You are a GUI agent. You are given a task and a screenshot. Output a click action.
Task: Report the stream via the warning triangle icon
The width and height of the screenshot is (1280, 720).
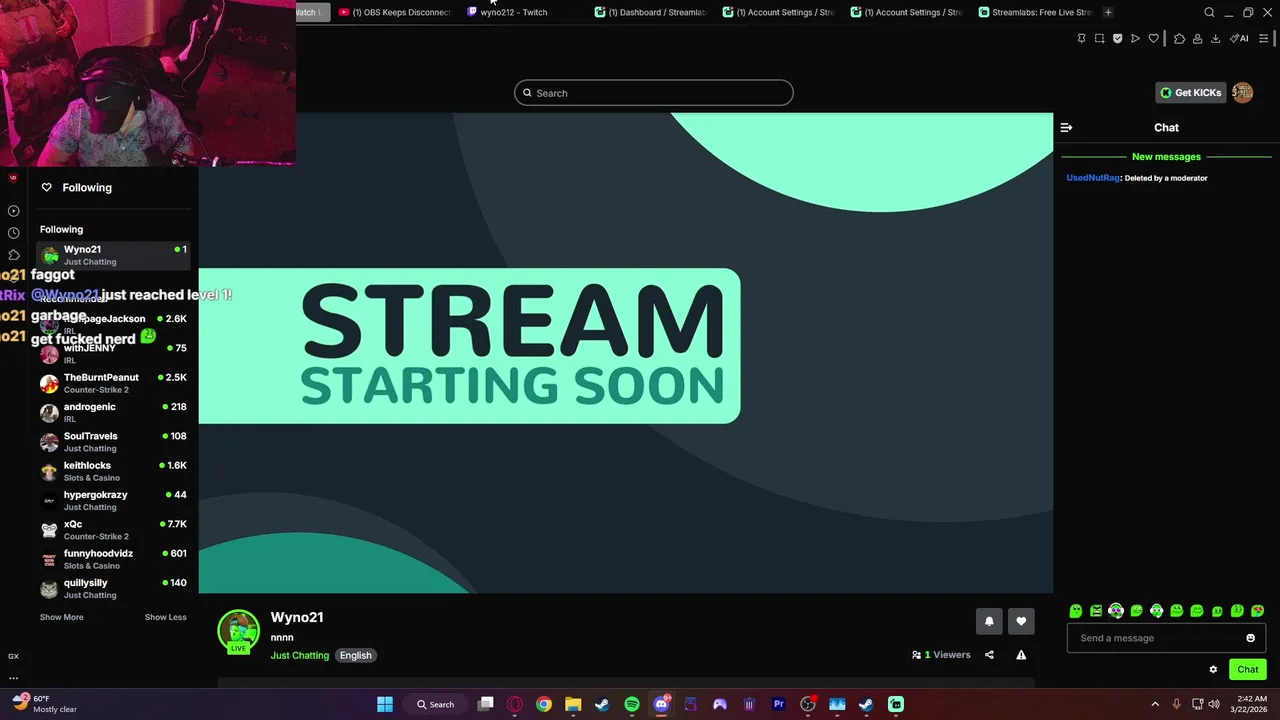coord(1021,655)
